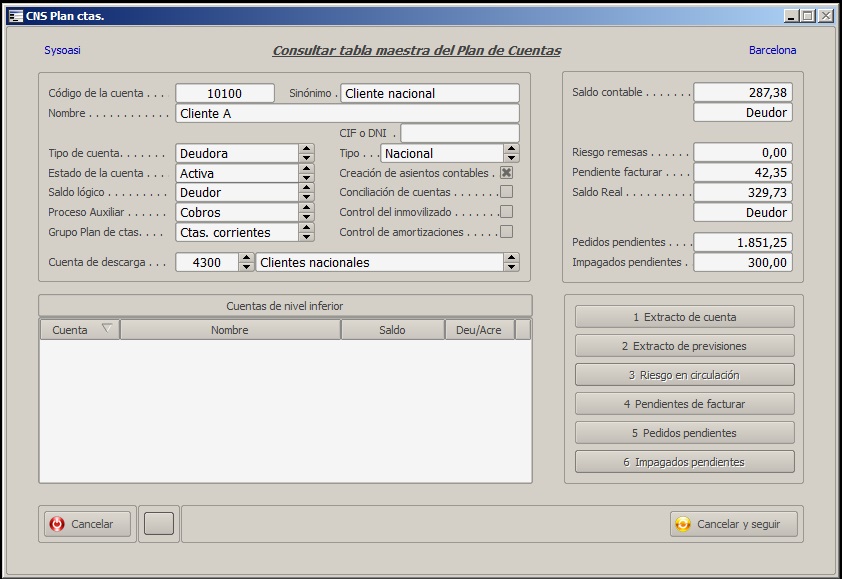
Task: Click the Consultar tabla maestra del Plan de Cuentas heading
Action: tap(417, 50)
